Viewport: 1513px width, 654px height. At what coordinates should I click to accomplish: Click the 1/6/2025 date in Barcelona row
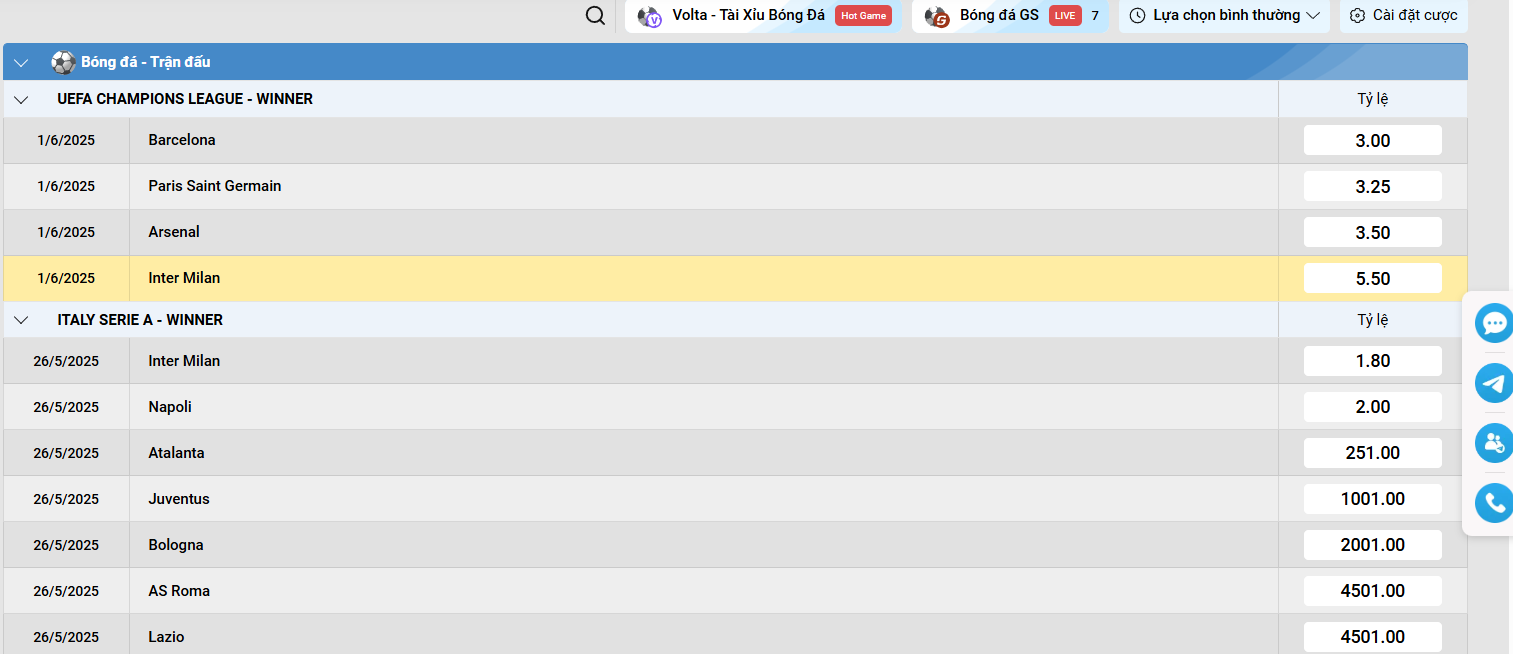point(66,140)
